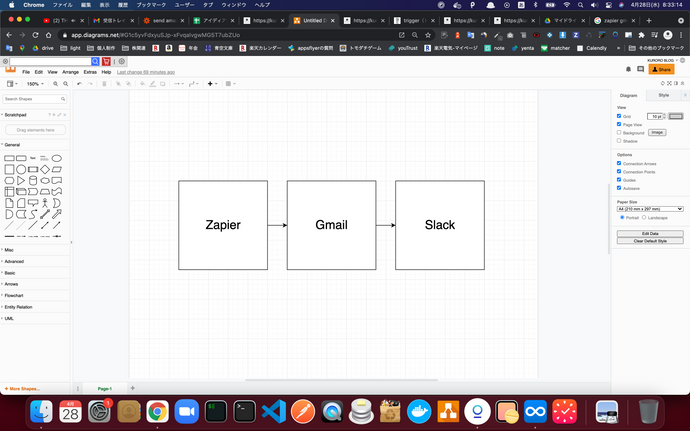Click the delete trash icon in toolbar
The width and height of the screenshot is (690, 431).
click(104, 84)
